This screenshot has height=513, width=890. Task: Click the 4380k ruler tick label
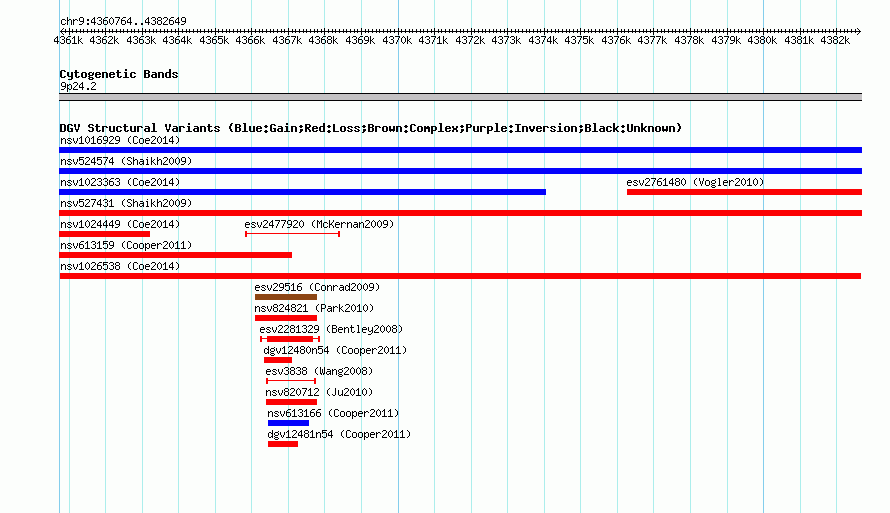click(x=762, y=40)
